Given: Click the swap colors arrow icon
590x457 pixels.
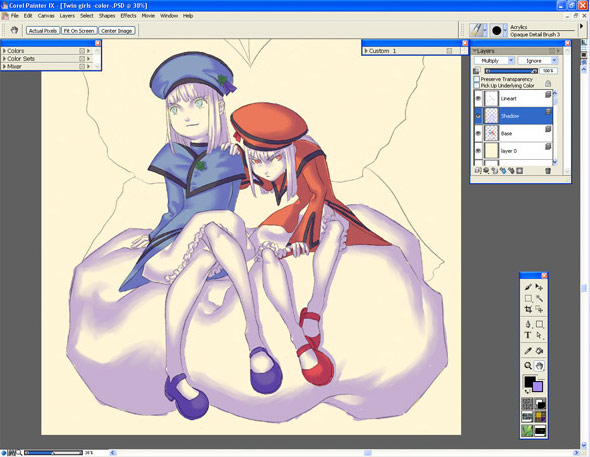Looking at the screenshot, I should point(527,392).
